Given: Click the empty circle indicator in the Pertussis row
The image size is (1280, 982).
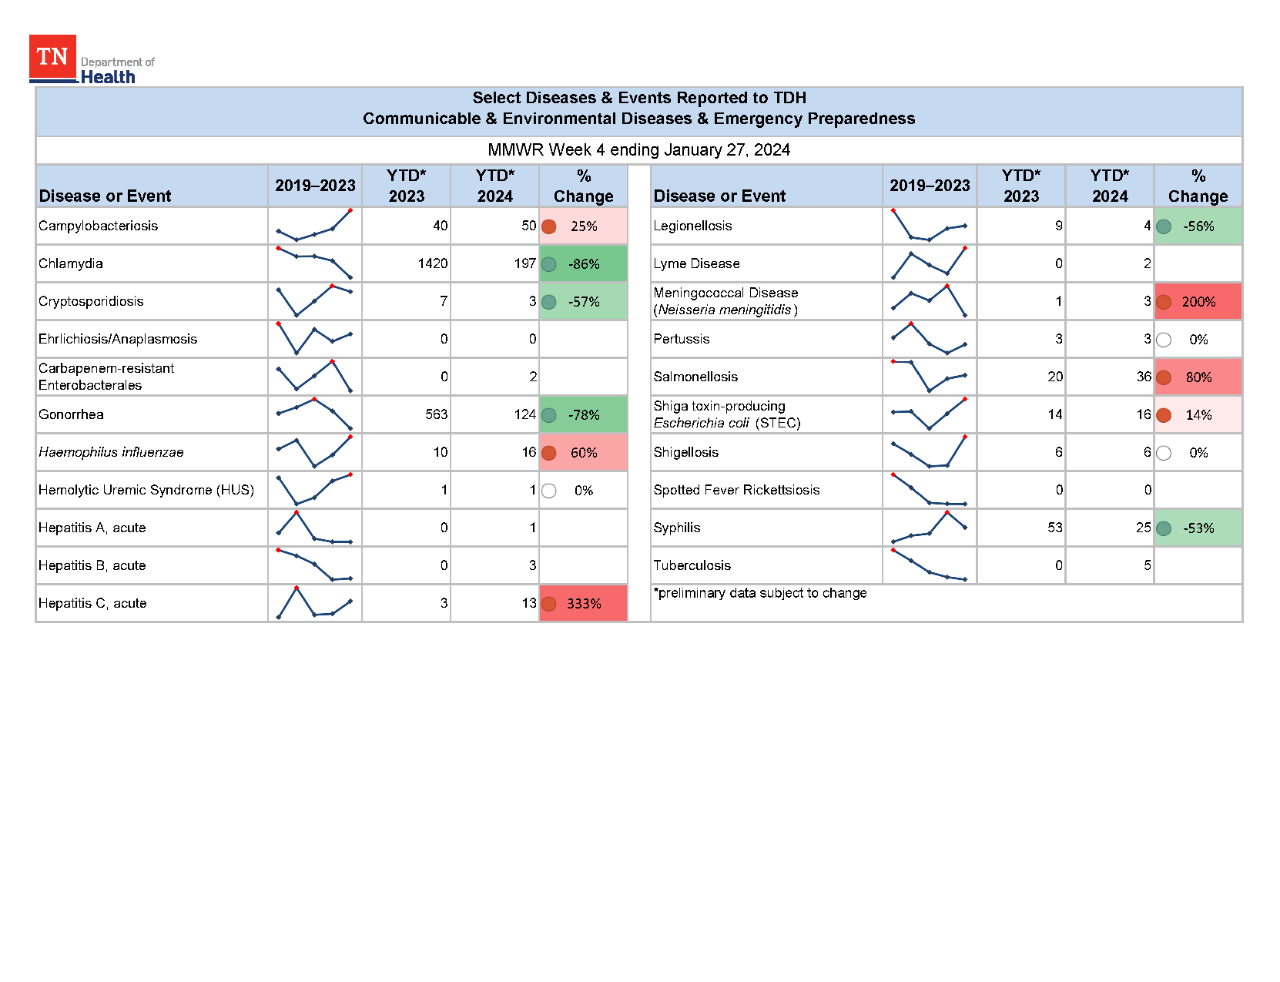Looking at the screenshot, I should click(1164, 340).
